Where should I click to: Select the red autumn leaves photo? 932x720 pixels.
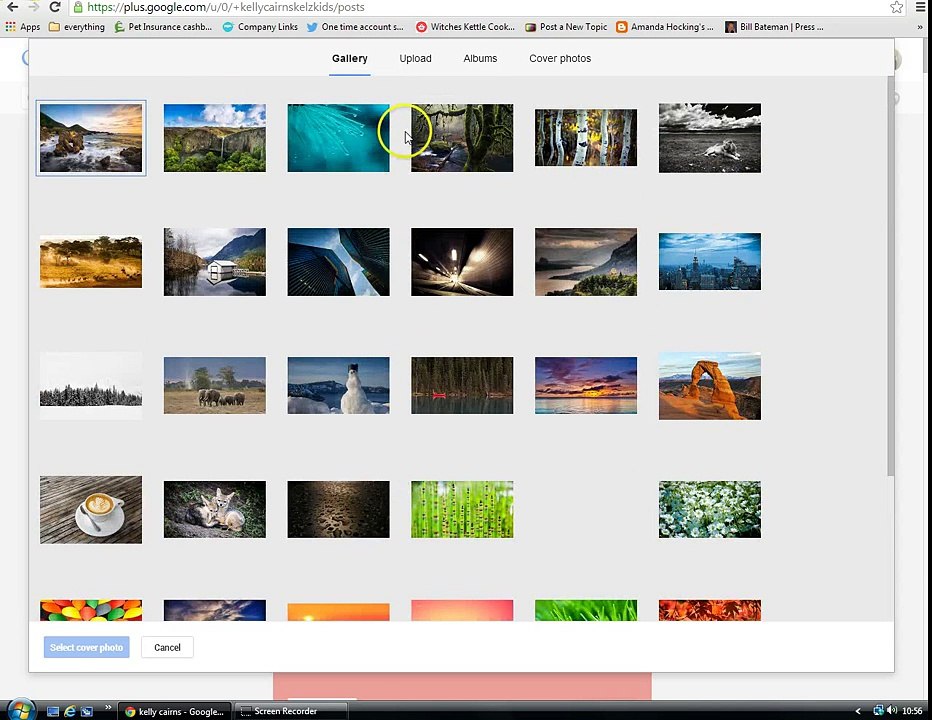click(x=710, y=611)
